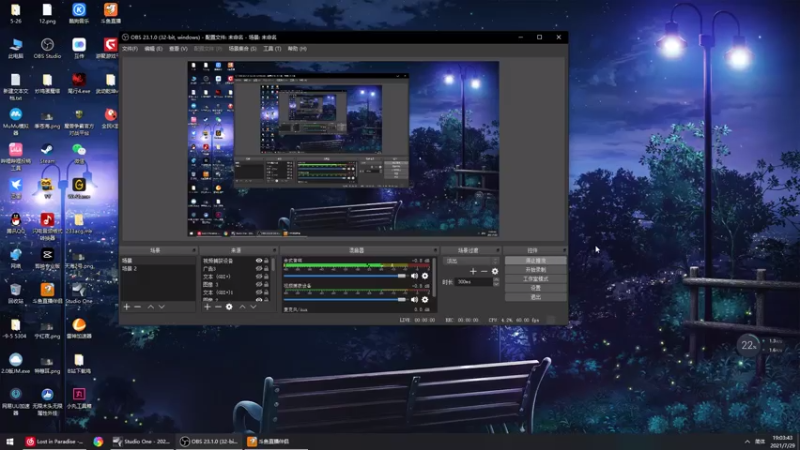The height and width of the screenshot is (450, 800).
Task: Toggle lock of third source row
Action: (x=266, y=277)
